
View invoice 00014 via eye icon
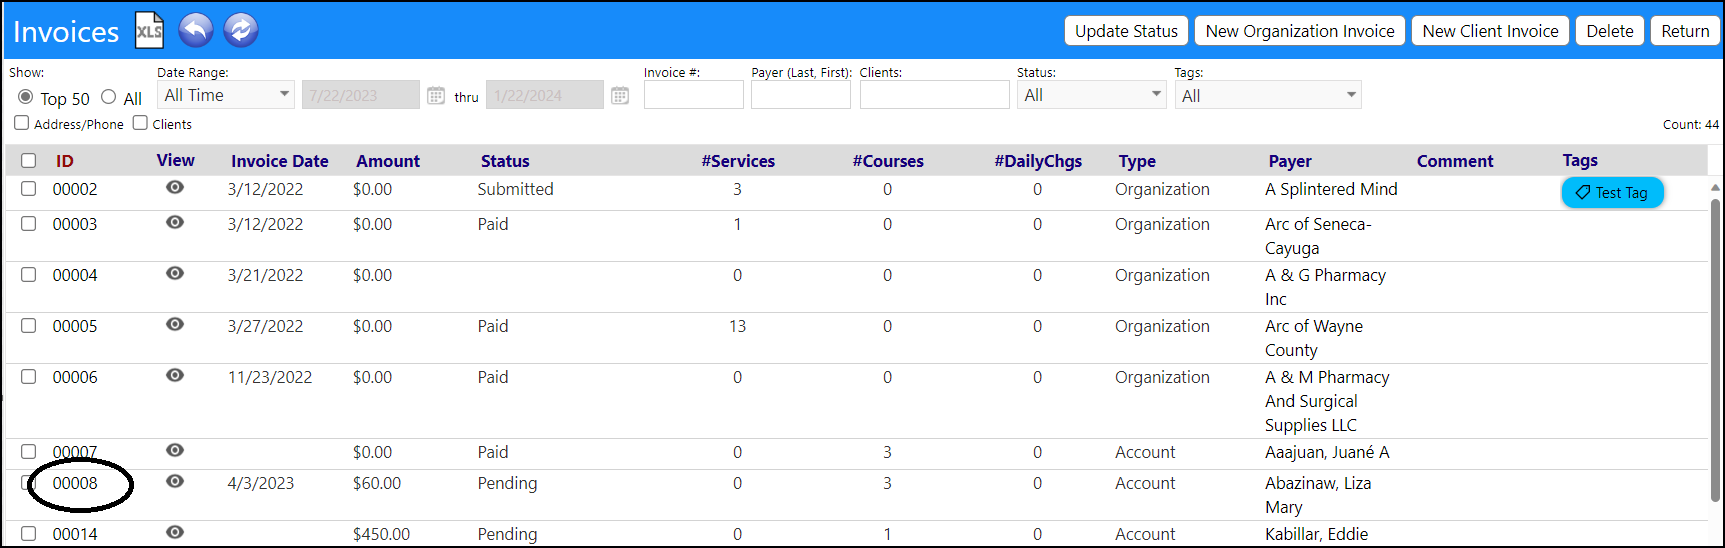pyautogui.click(x=175, y=533)
